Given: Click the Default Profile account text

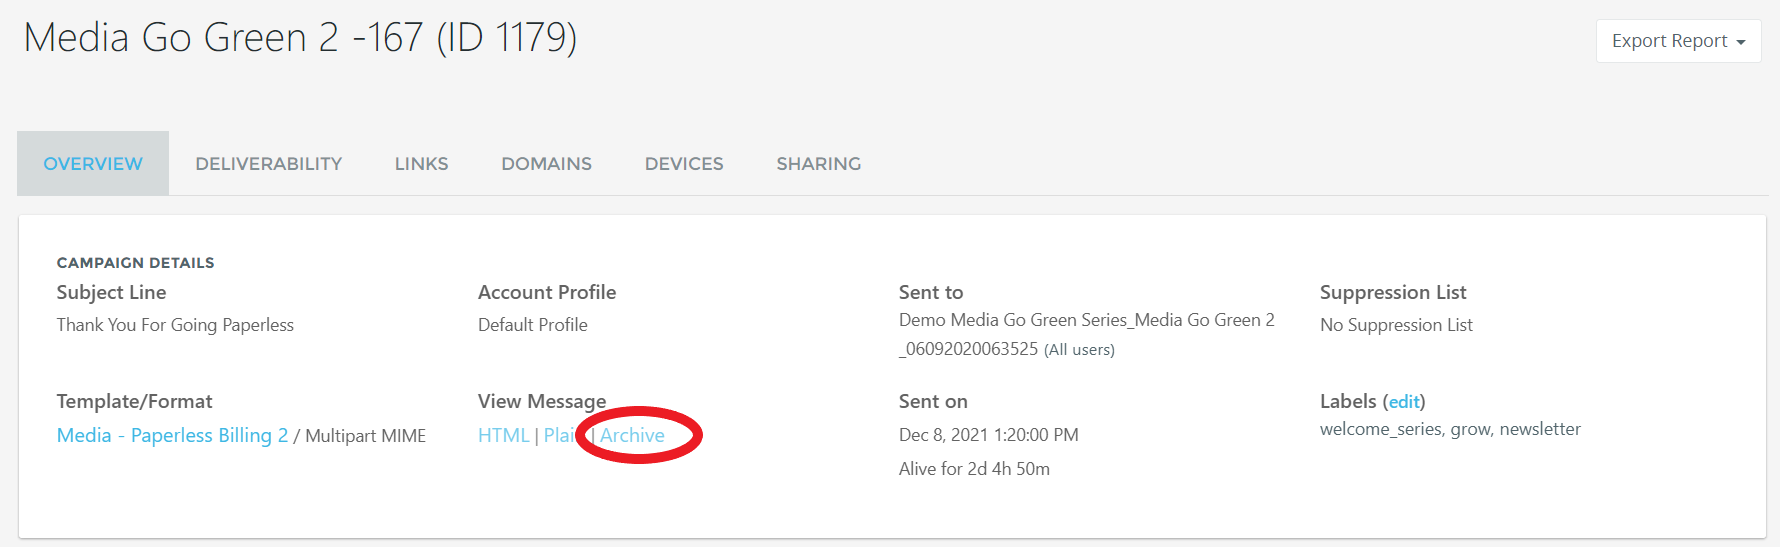Looking at the screenshot, I should (x=532, y=325).
